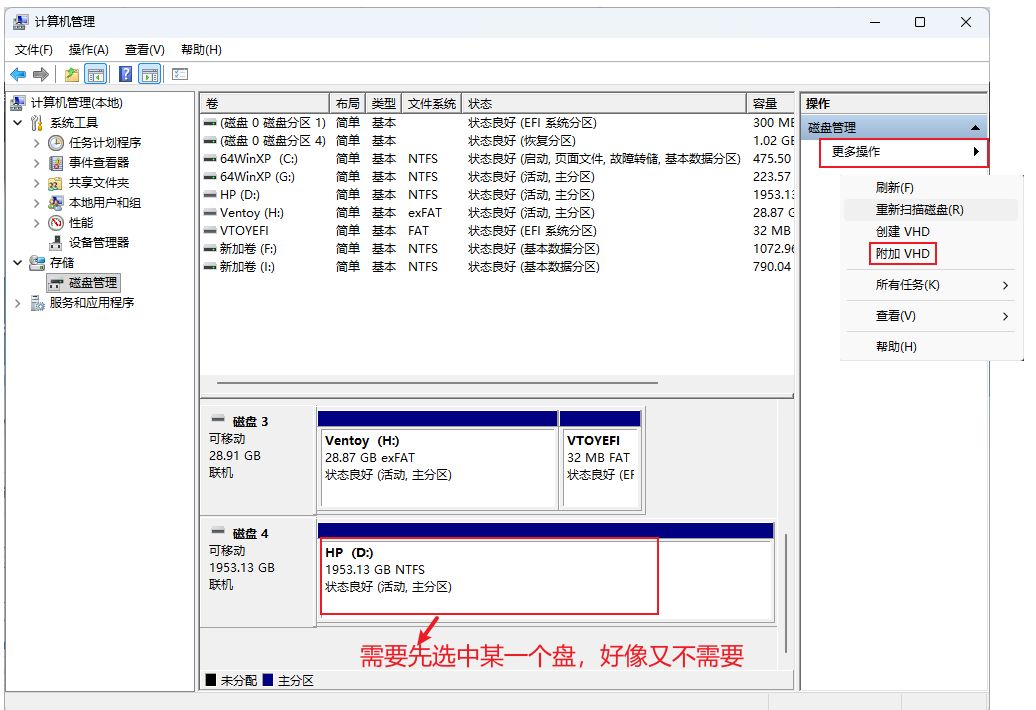Select the 64WinXP (C:) volume row
The width and height of the screenshot is (1036, 710).
[258, 159]
